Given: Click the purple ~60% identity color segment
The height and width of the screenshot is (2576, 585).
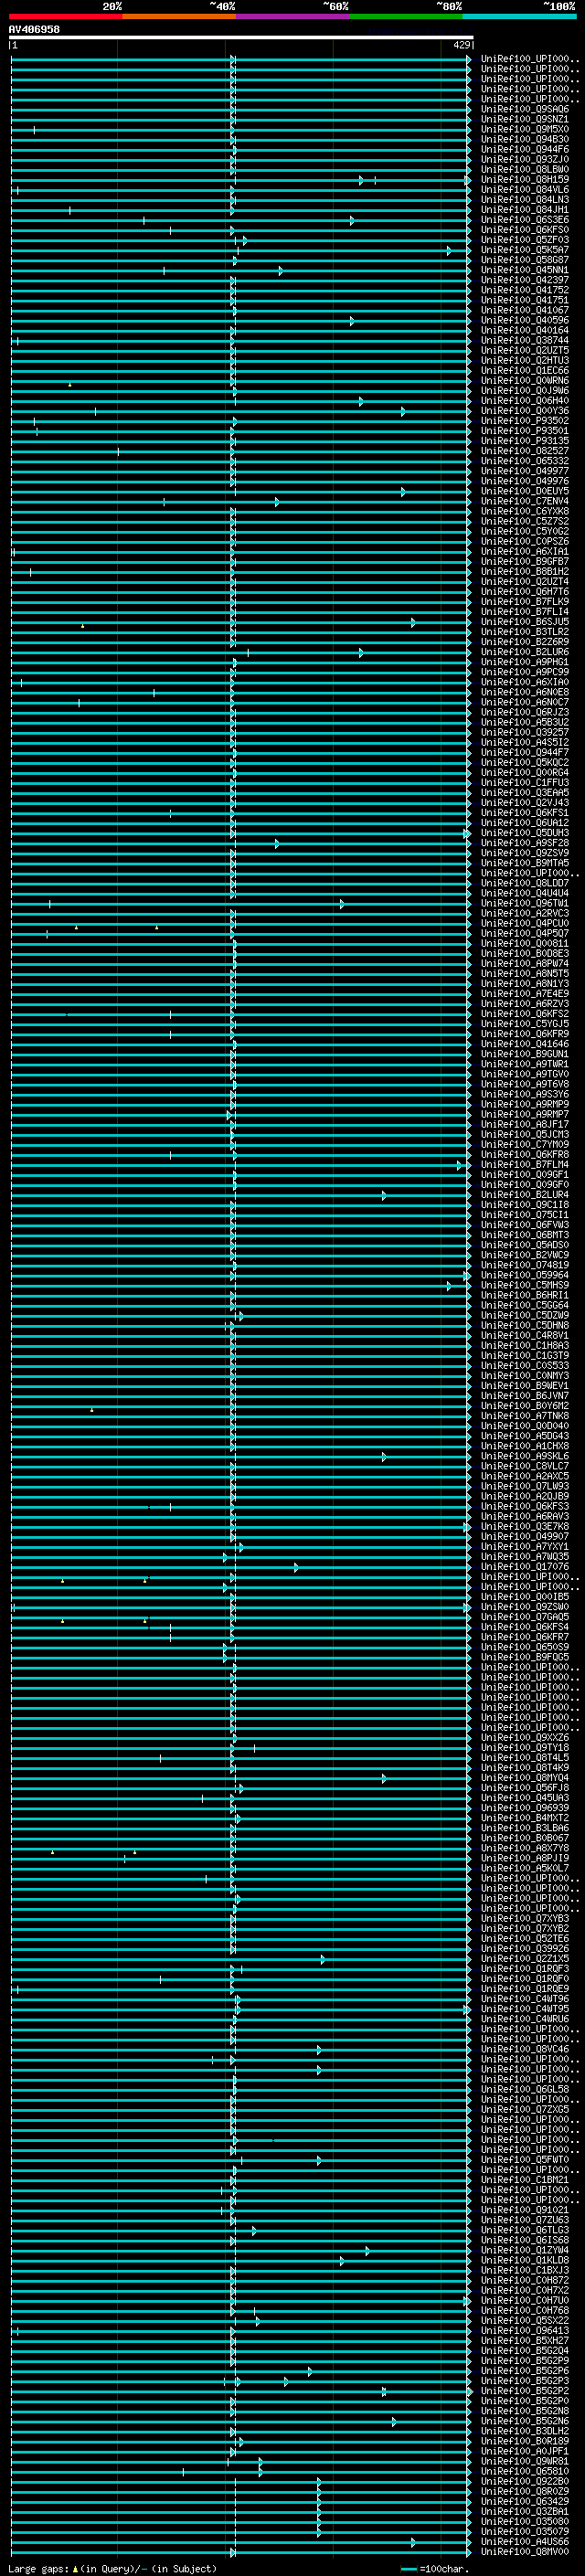Looking at the screenshot, I should click(292, 16).
